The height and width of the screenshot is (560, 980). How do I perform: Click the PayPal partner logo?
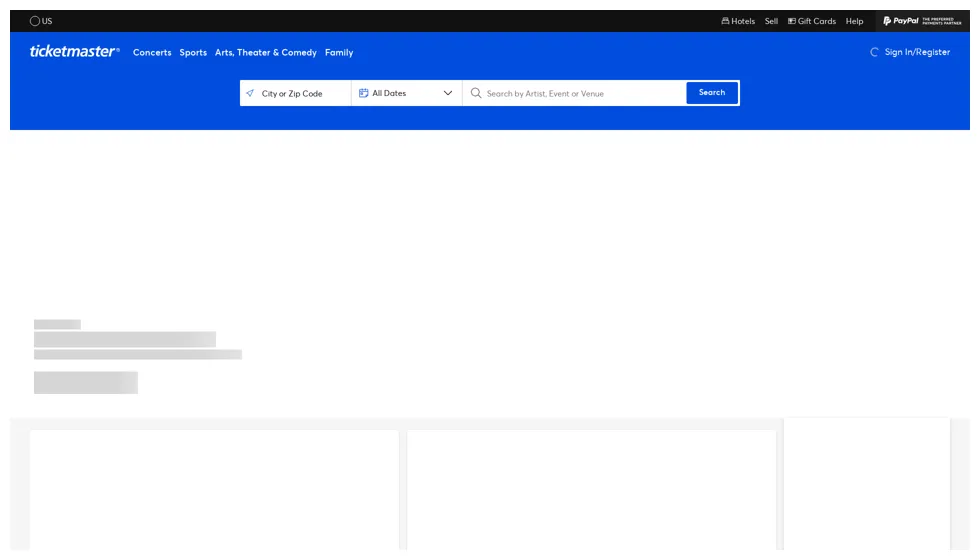[922, 21]
